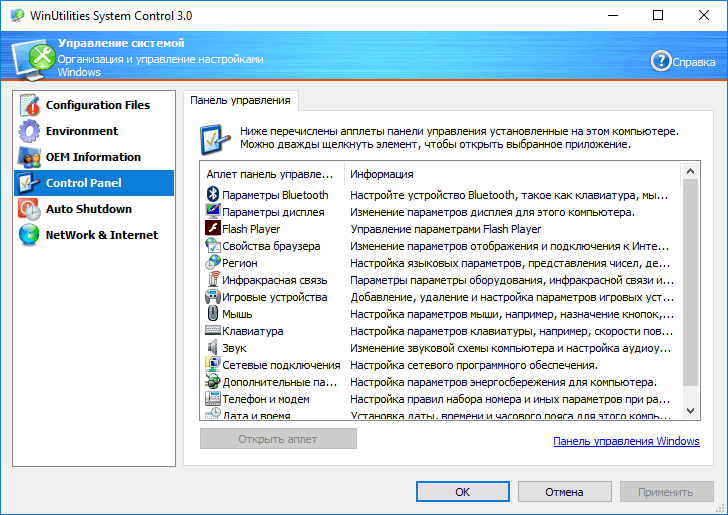Click the display settings monitor icon
This screenshot has width=728, height=515.
tap(213, 211)
